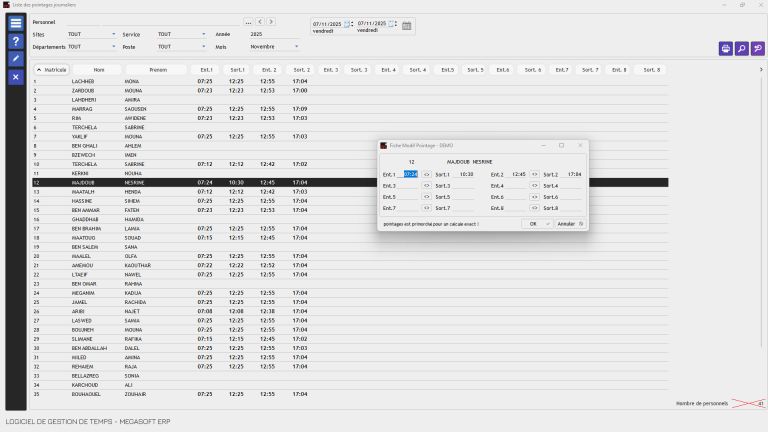The height and width of the screenshot is (432, 768).
Task: Select row 10 TERCHELA SABRINE
Action: tap(350, 164)
